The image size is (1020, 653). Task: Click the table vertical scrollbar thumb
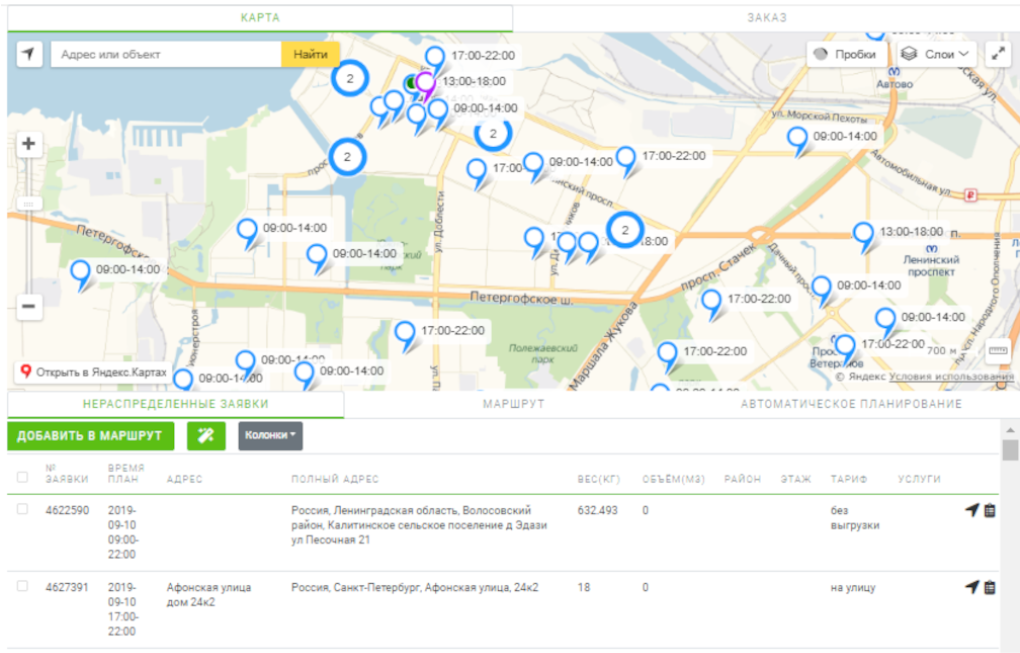pos(1010,450)
